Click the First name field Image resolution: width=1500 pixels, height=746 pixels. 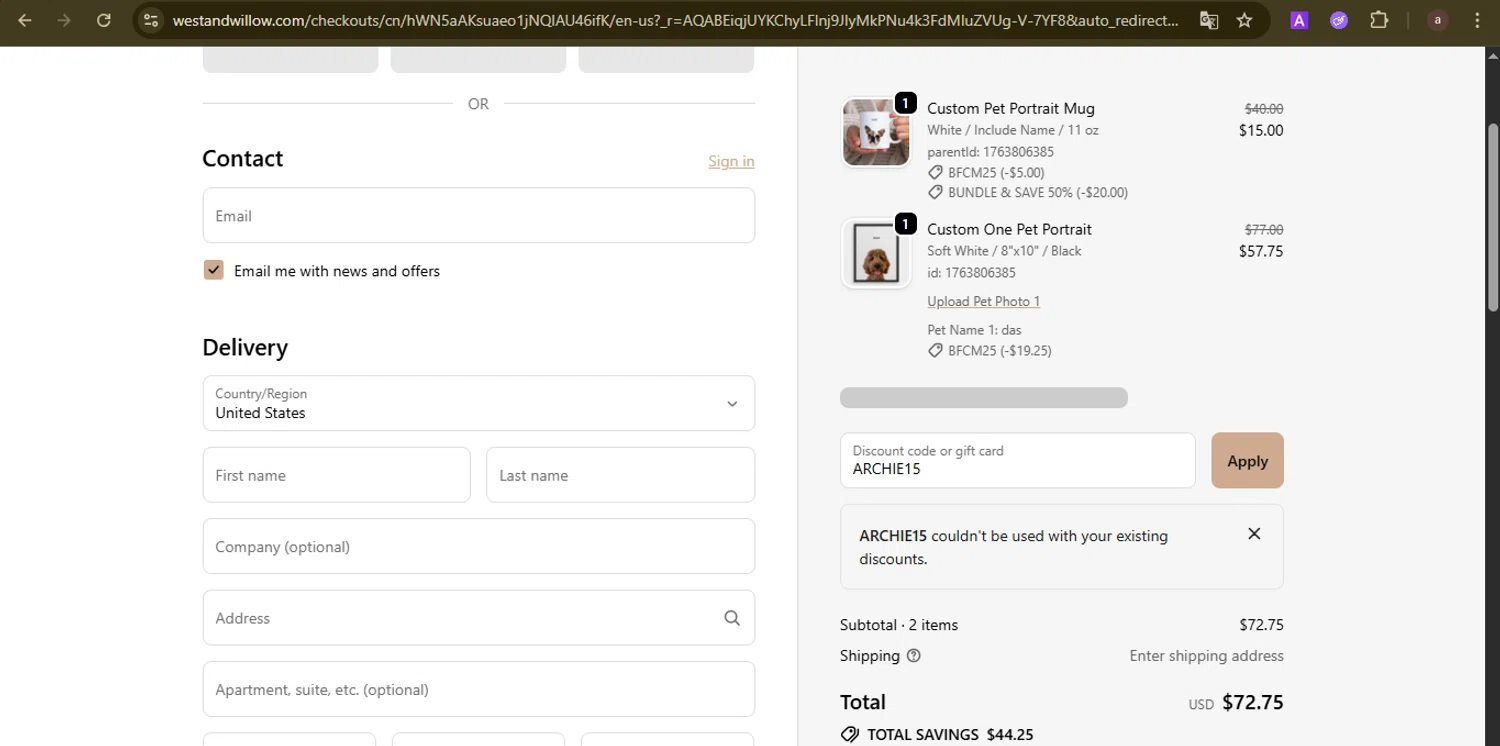click(337, 475)
